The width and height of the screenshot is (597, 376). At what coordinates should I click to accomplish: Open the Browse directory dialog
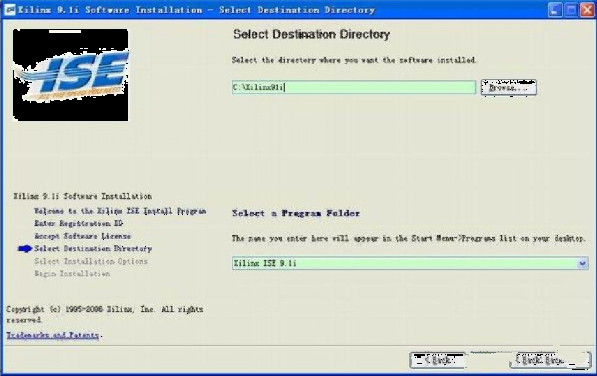509,88
